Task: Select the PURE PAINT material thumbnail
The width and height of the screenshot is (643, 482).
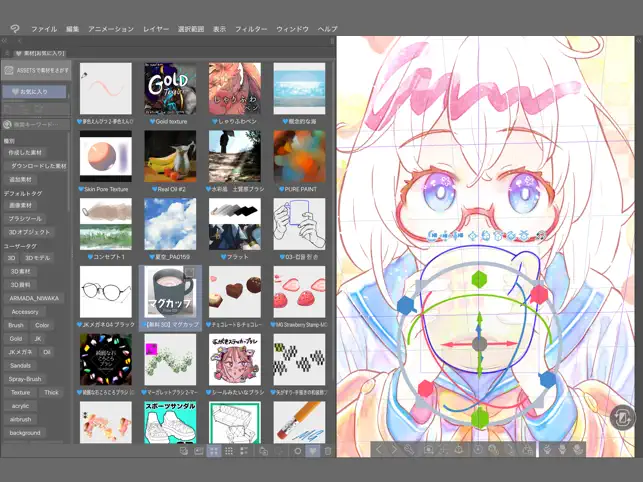Action: pos(299,156)
